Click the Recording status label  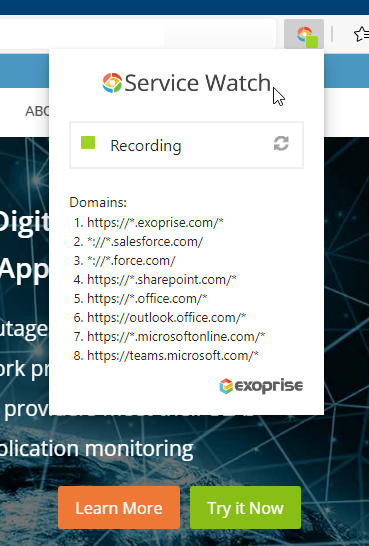pos(146,146)
